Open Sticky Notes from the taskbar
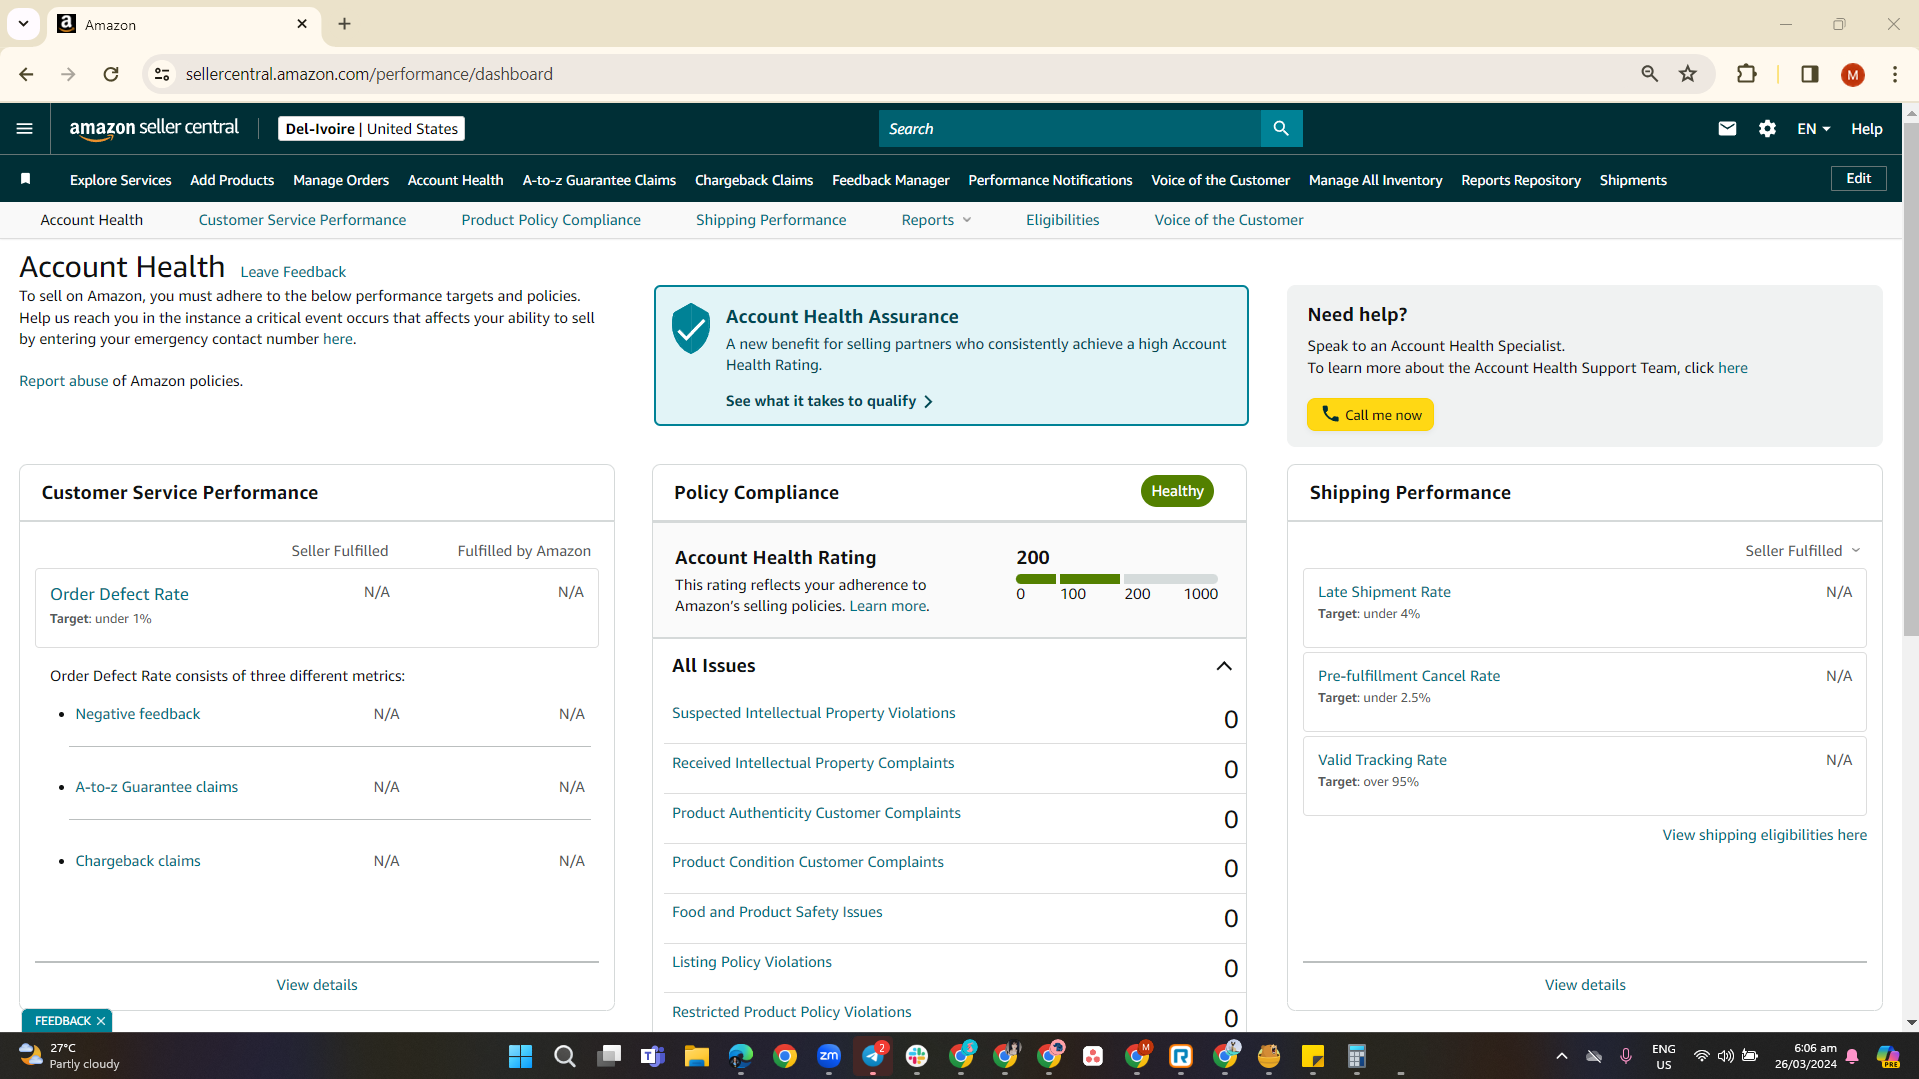 click(1313, 1056)
